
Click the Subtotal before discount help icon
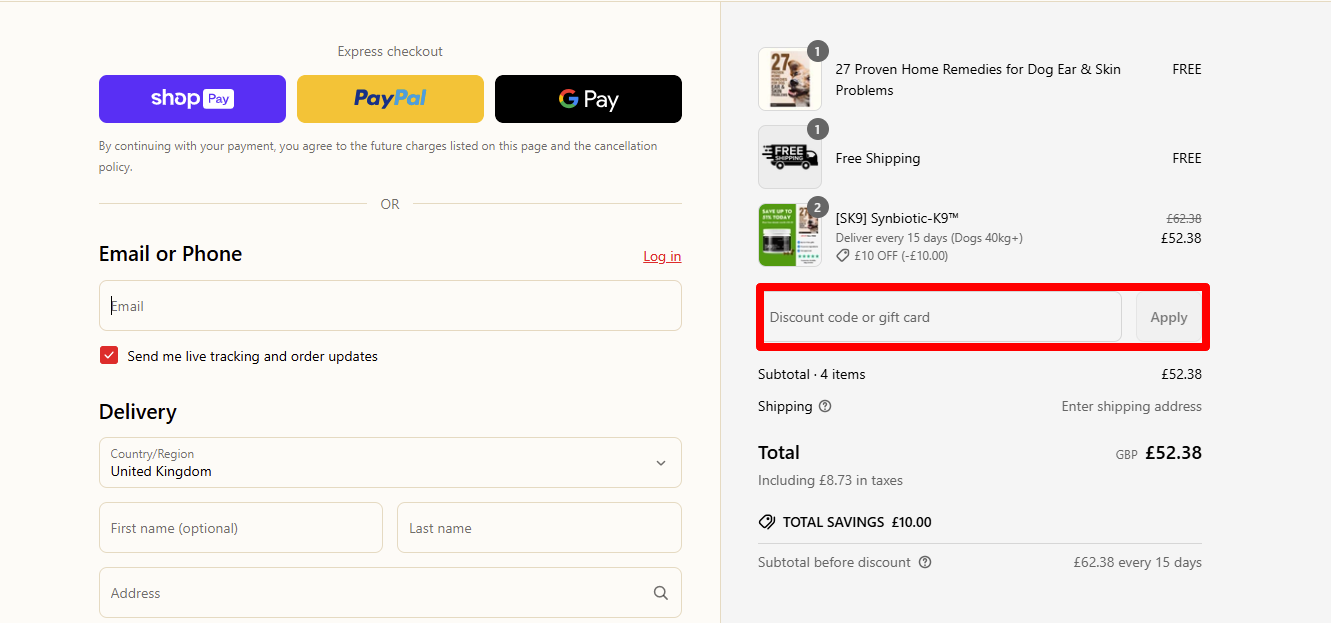[925, 562]
